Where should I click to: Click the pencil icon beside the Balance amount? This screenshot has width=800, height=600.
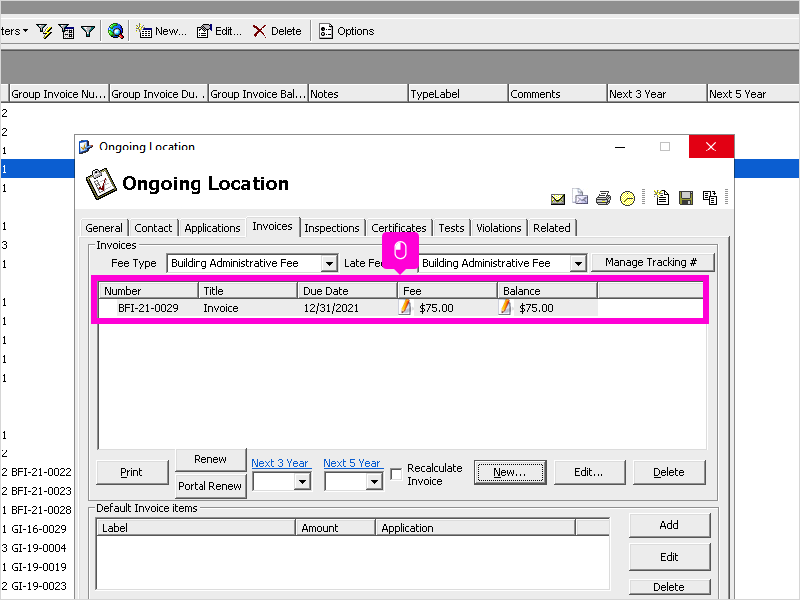[x=505, y=307]
